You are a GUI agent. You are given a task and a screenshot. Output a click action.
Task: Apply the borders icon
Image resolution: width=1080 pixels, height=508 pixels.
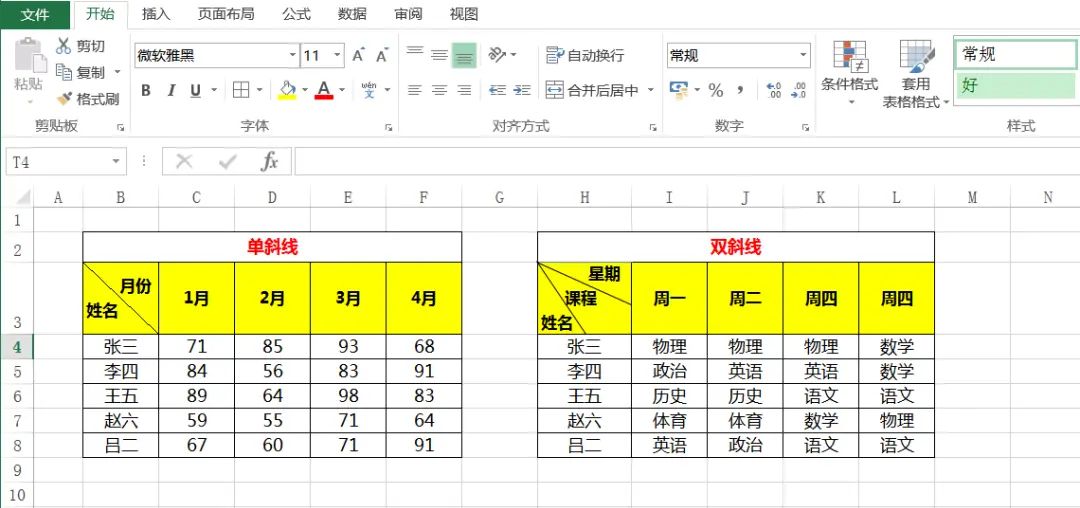(x=241, y=90)
